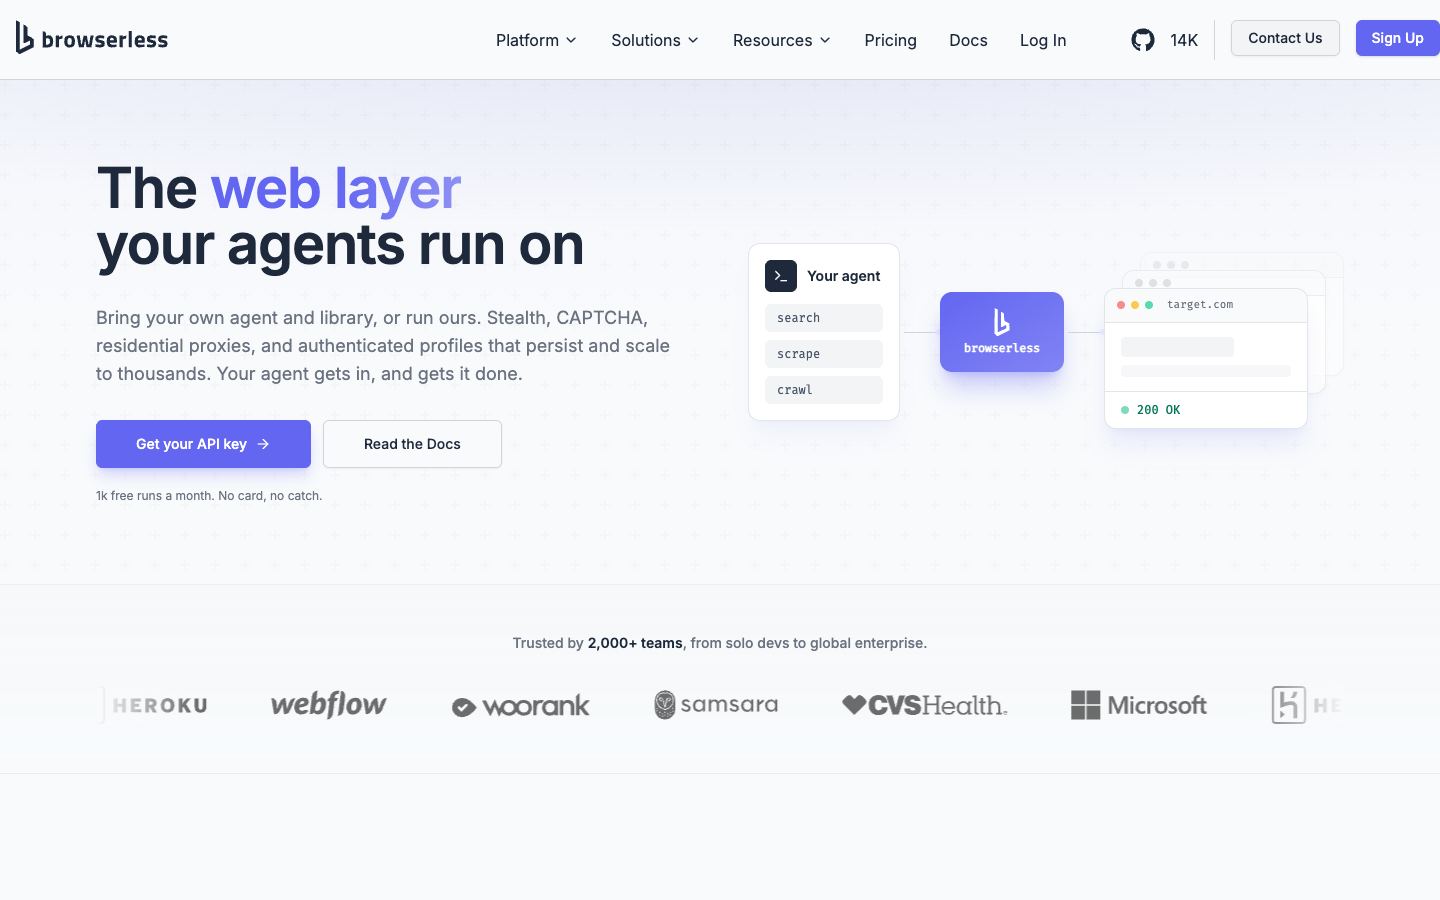The height and width of the screenshot is (900, 1440).
Task: Click the Contact Us button
Action: [1285, 38]
